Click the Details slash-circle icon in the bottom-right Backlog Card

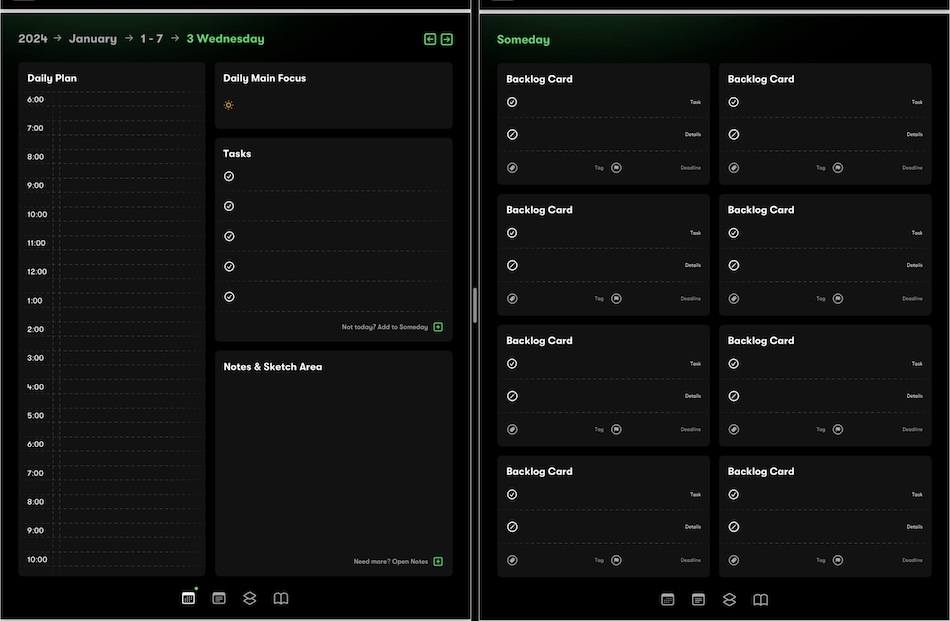[733, 527]
